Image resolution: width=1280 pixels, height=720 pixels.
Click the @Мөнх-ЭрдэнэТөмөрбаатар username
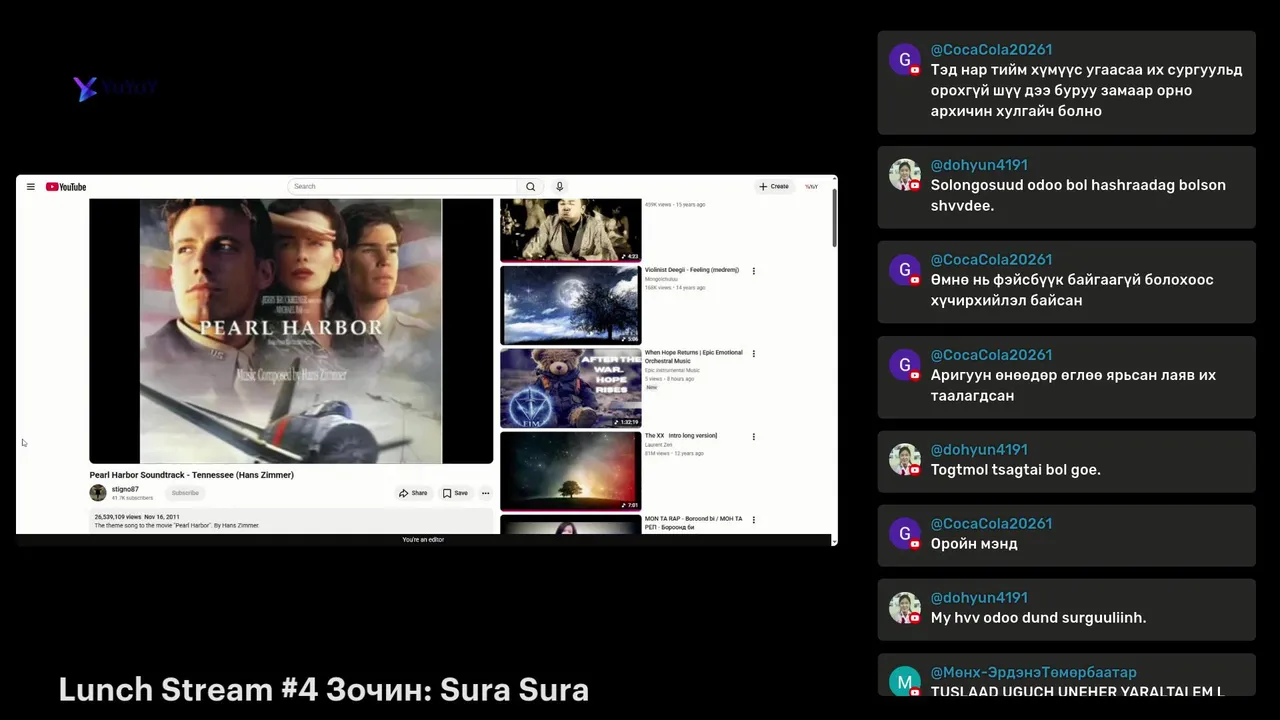coord(1034,673)
